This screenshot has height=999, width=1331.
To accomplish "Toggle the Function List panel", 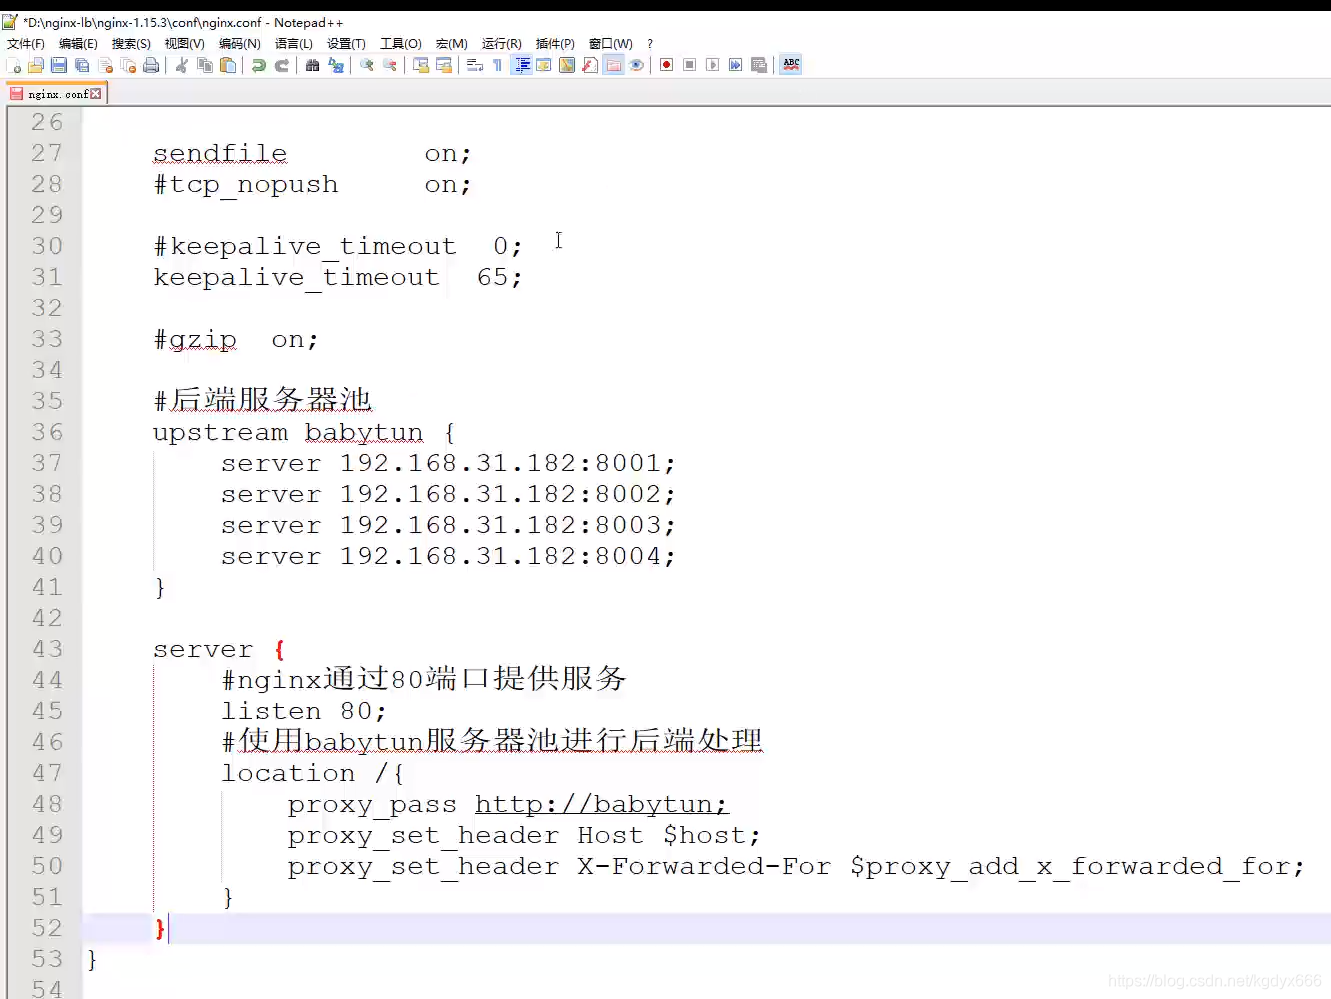I will [x=590, y=65].
